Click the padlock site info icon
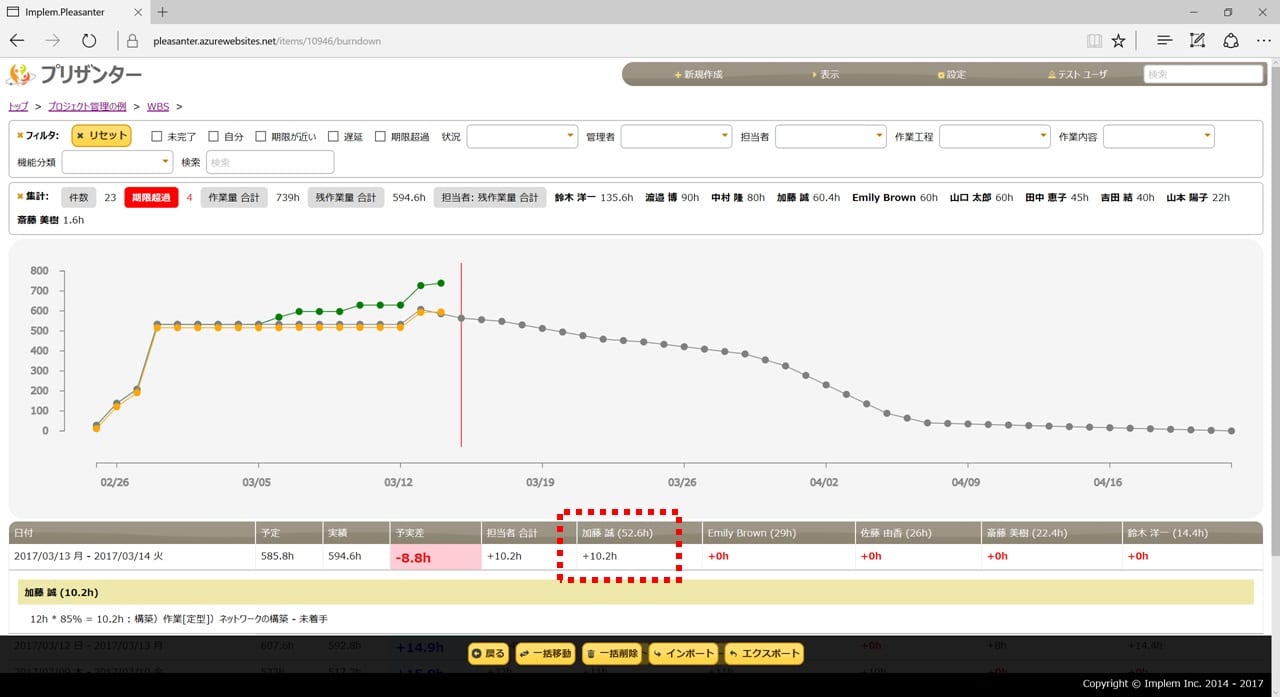This screenshot has width=1280, height=697. click(x=132, y=41)
